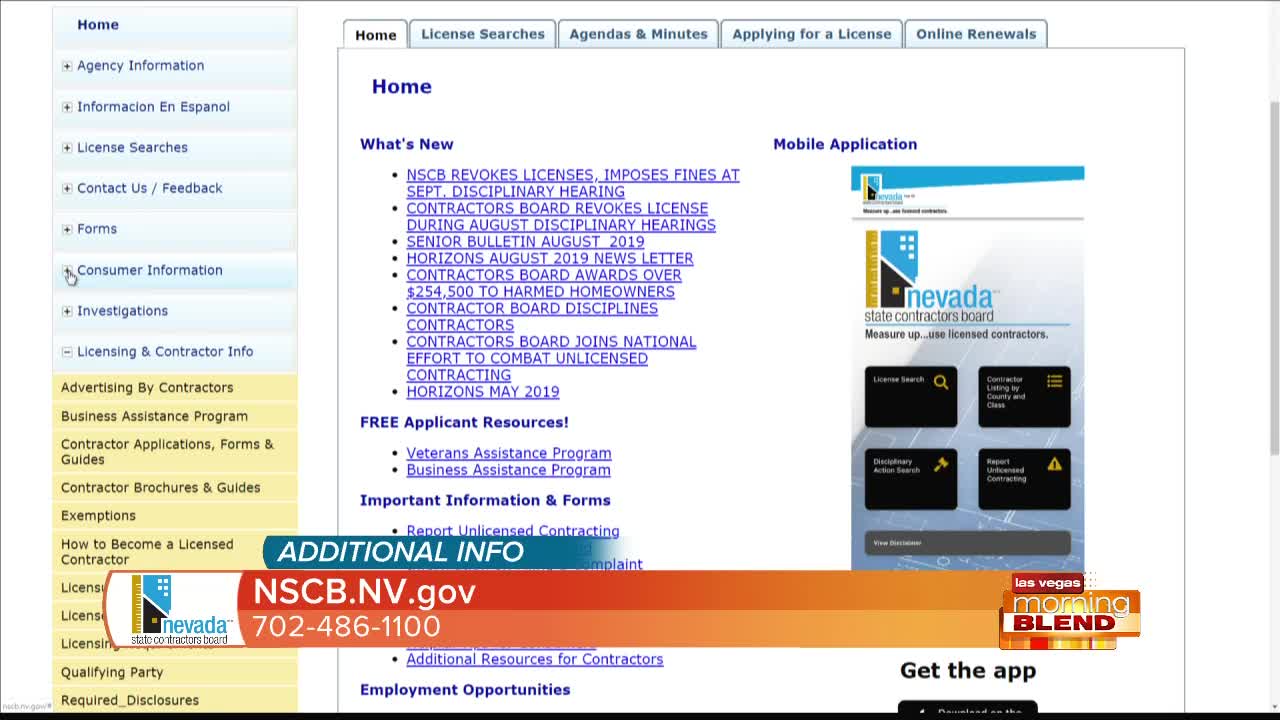
Task: Collapse the Licensing & Contractor Info section
Action: pyautogui.click(x=67, y=352)
